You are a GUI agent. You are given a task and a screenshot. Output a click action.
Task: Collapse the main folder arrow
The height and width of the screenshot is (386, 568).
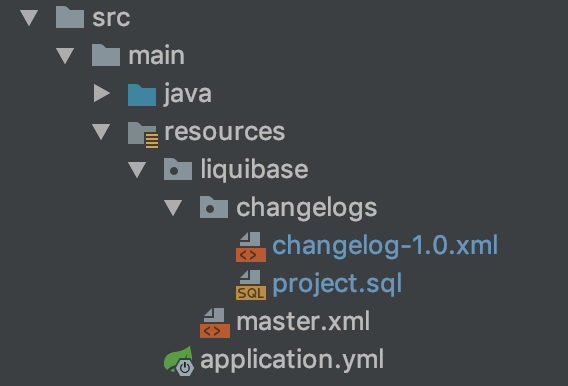click(x=65, y=56)
